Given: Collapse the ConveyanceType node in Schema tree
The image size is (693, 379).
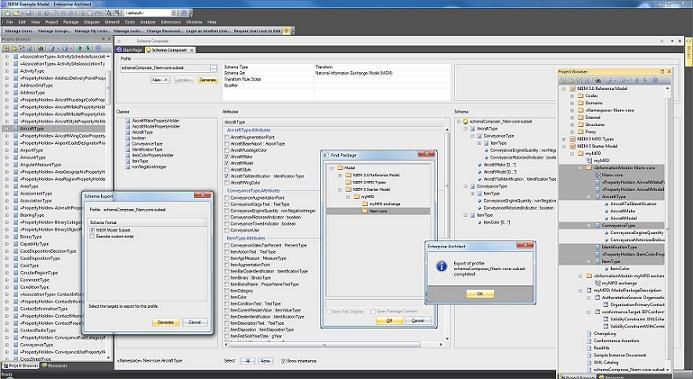Looking at the screenshot, I should click(x=466, y=186).
